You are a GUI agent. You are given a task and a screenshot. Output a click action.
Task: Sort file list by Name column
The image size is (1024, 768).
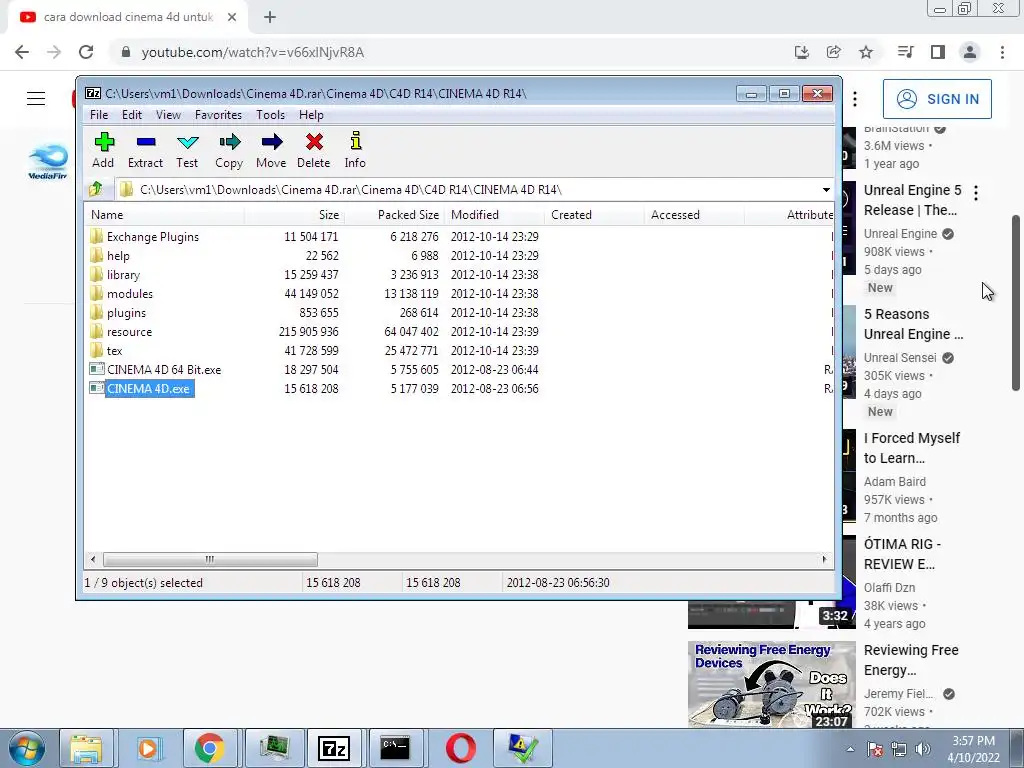(165, 215)
